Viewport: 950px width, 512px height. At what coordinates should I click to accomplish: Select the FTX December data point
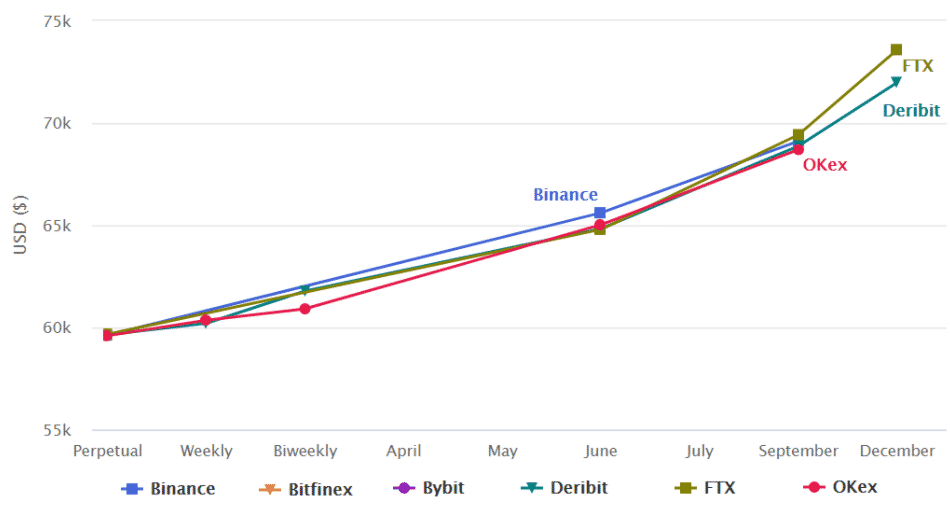pos(896,49)
